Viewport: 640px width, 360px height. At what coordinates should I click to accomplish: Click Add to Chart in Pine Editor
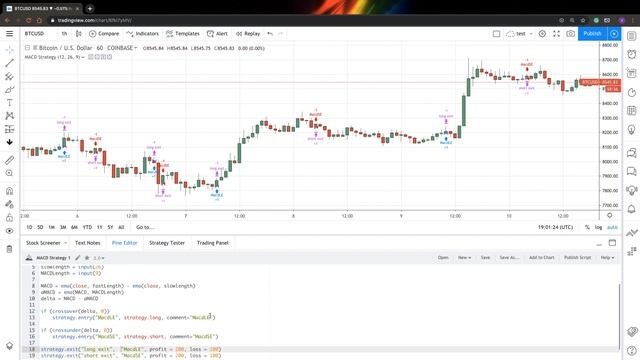click(x=542, y=258)
